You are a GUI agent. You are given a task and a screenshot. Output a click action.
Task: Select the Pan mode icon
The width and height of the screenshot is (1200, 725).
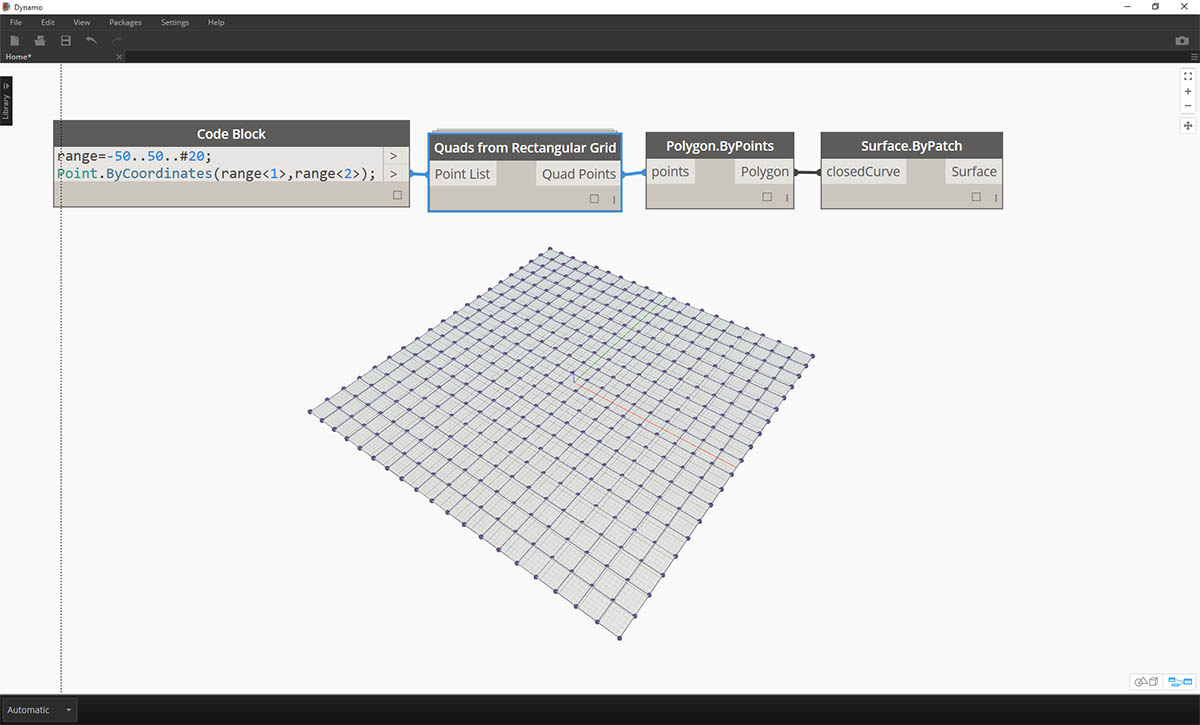click(x=1188, y=126)
